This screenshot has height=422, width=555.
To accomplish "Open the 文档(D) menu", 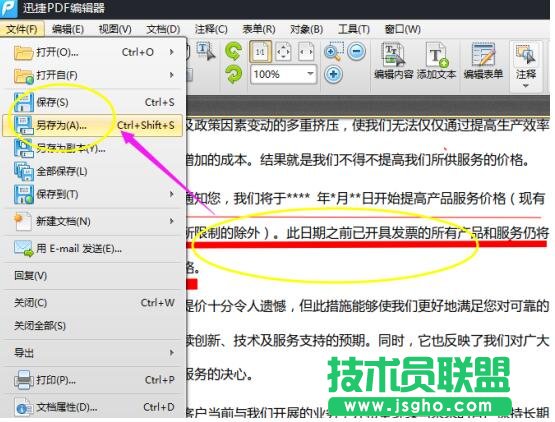I will point(163,29).
